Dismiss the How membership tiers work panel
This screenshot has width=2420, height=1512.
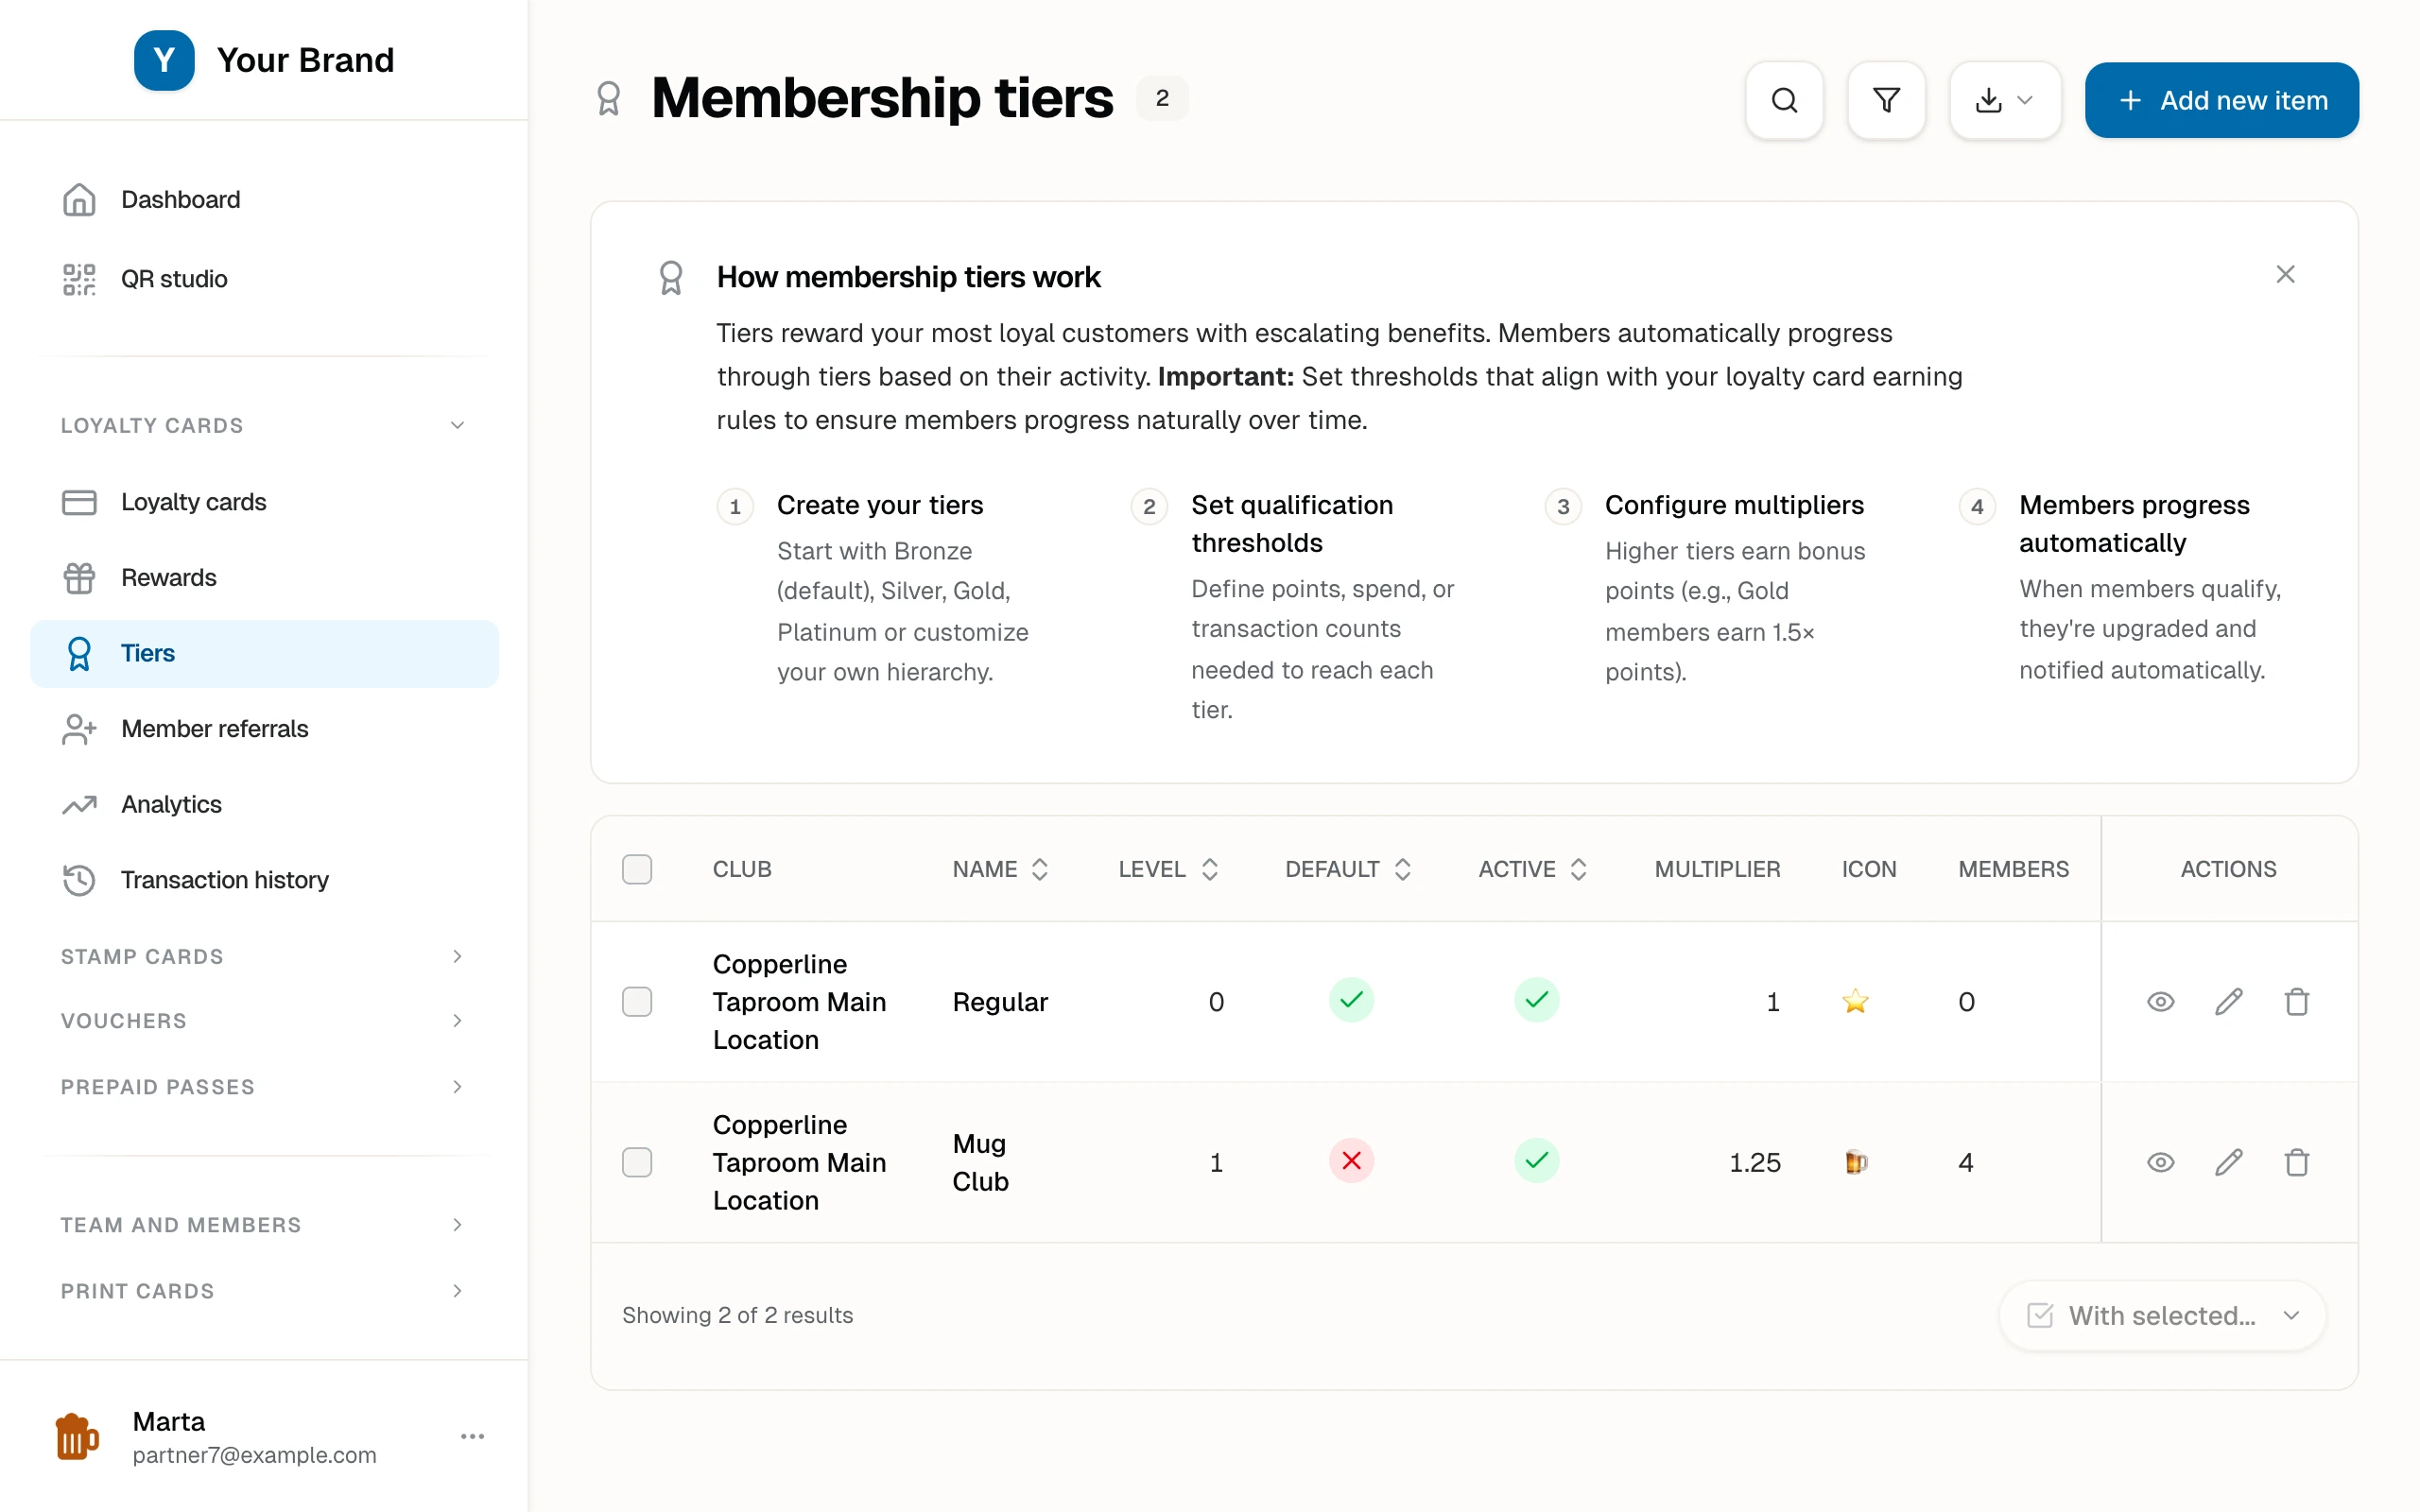click(2285, 274)
